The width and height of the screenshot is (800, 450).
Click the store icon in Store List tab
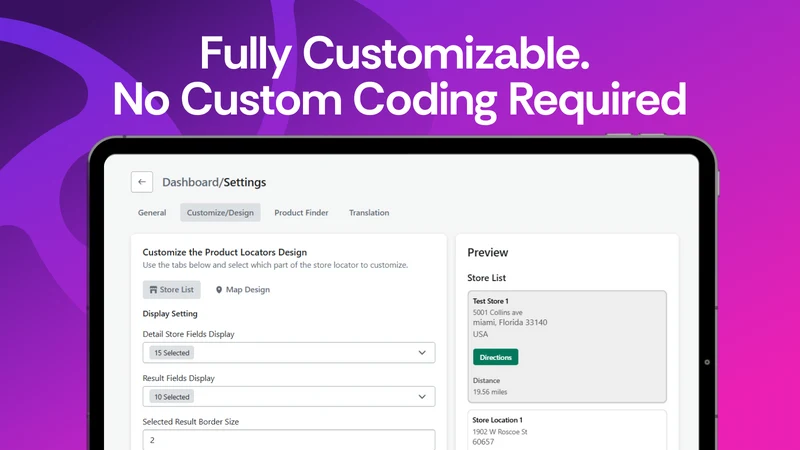(153, 290)
